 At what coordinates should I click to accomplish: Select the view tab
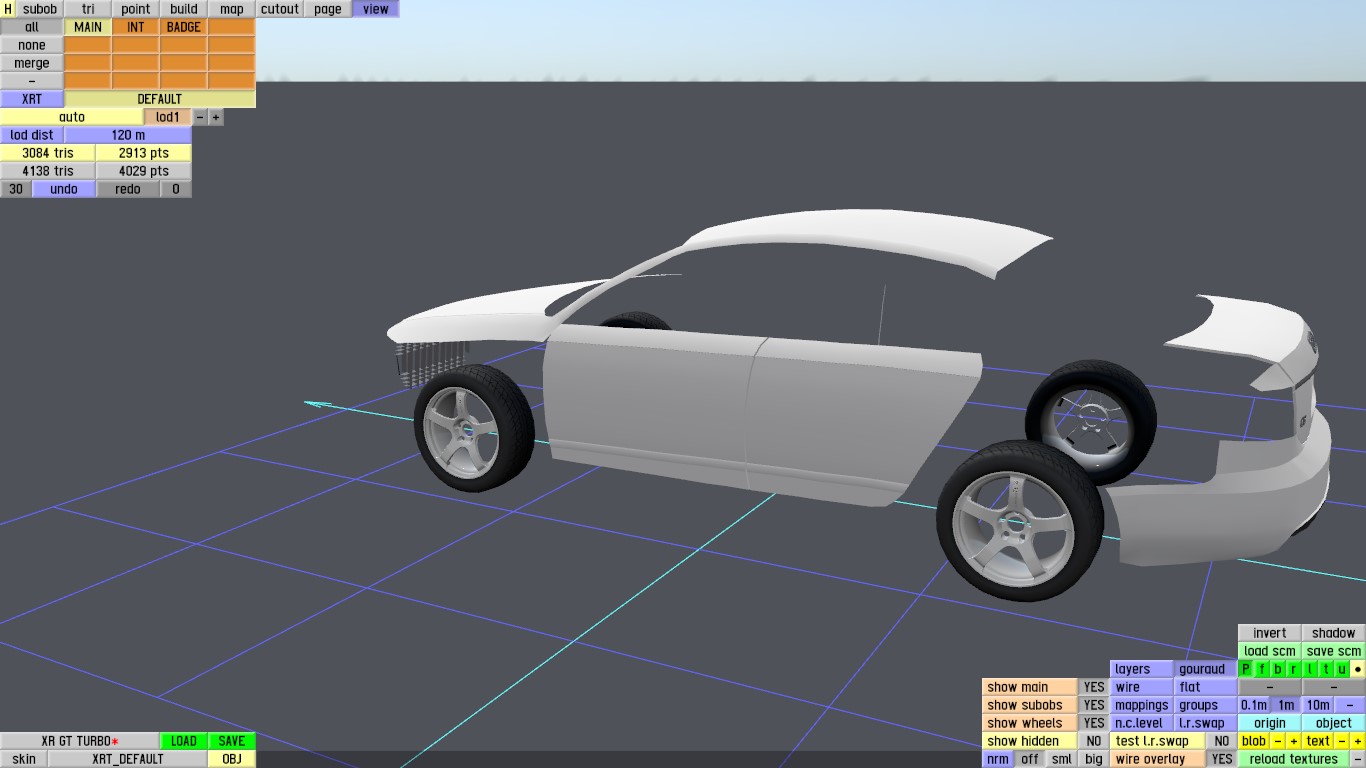(x=376, y=9)
